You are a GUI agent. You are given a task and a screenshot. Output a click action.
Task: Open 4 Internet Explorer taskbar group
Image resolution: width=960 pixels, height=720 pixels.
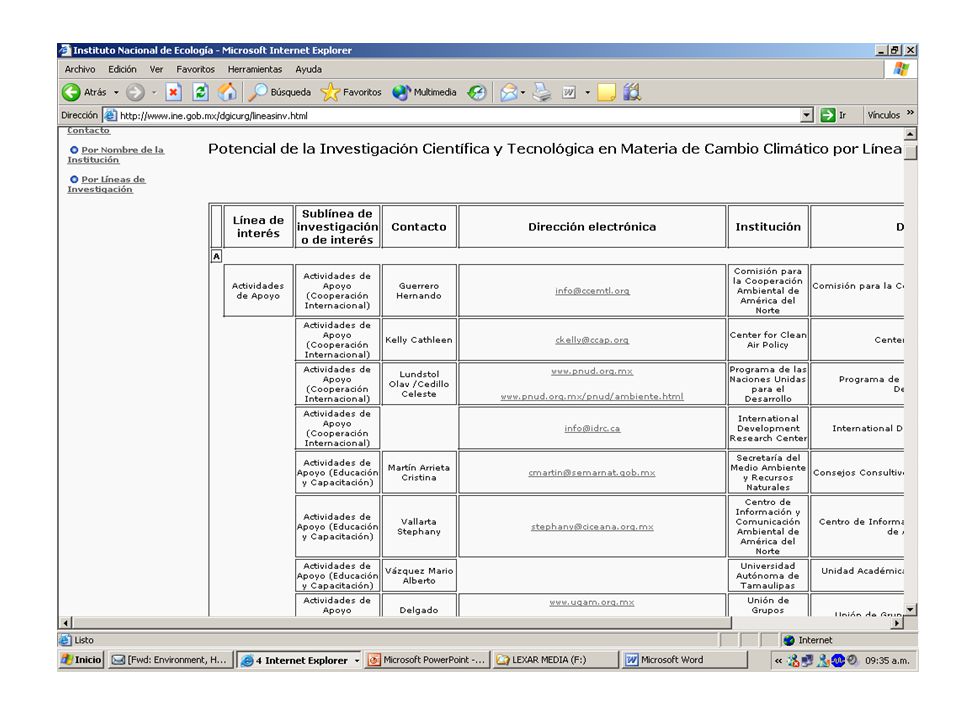[299, 660]
